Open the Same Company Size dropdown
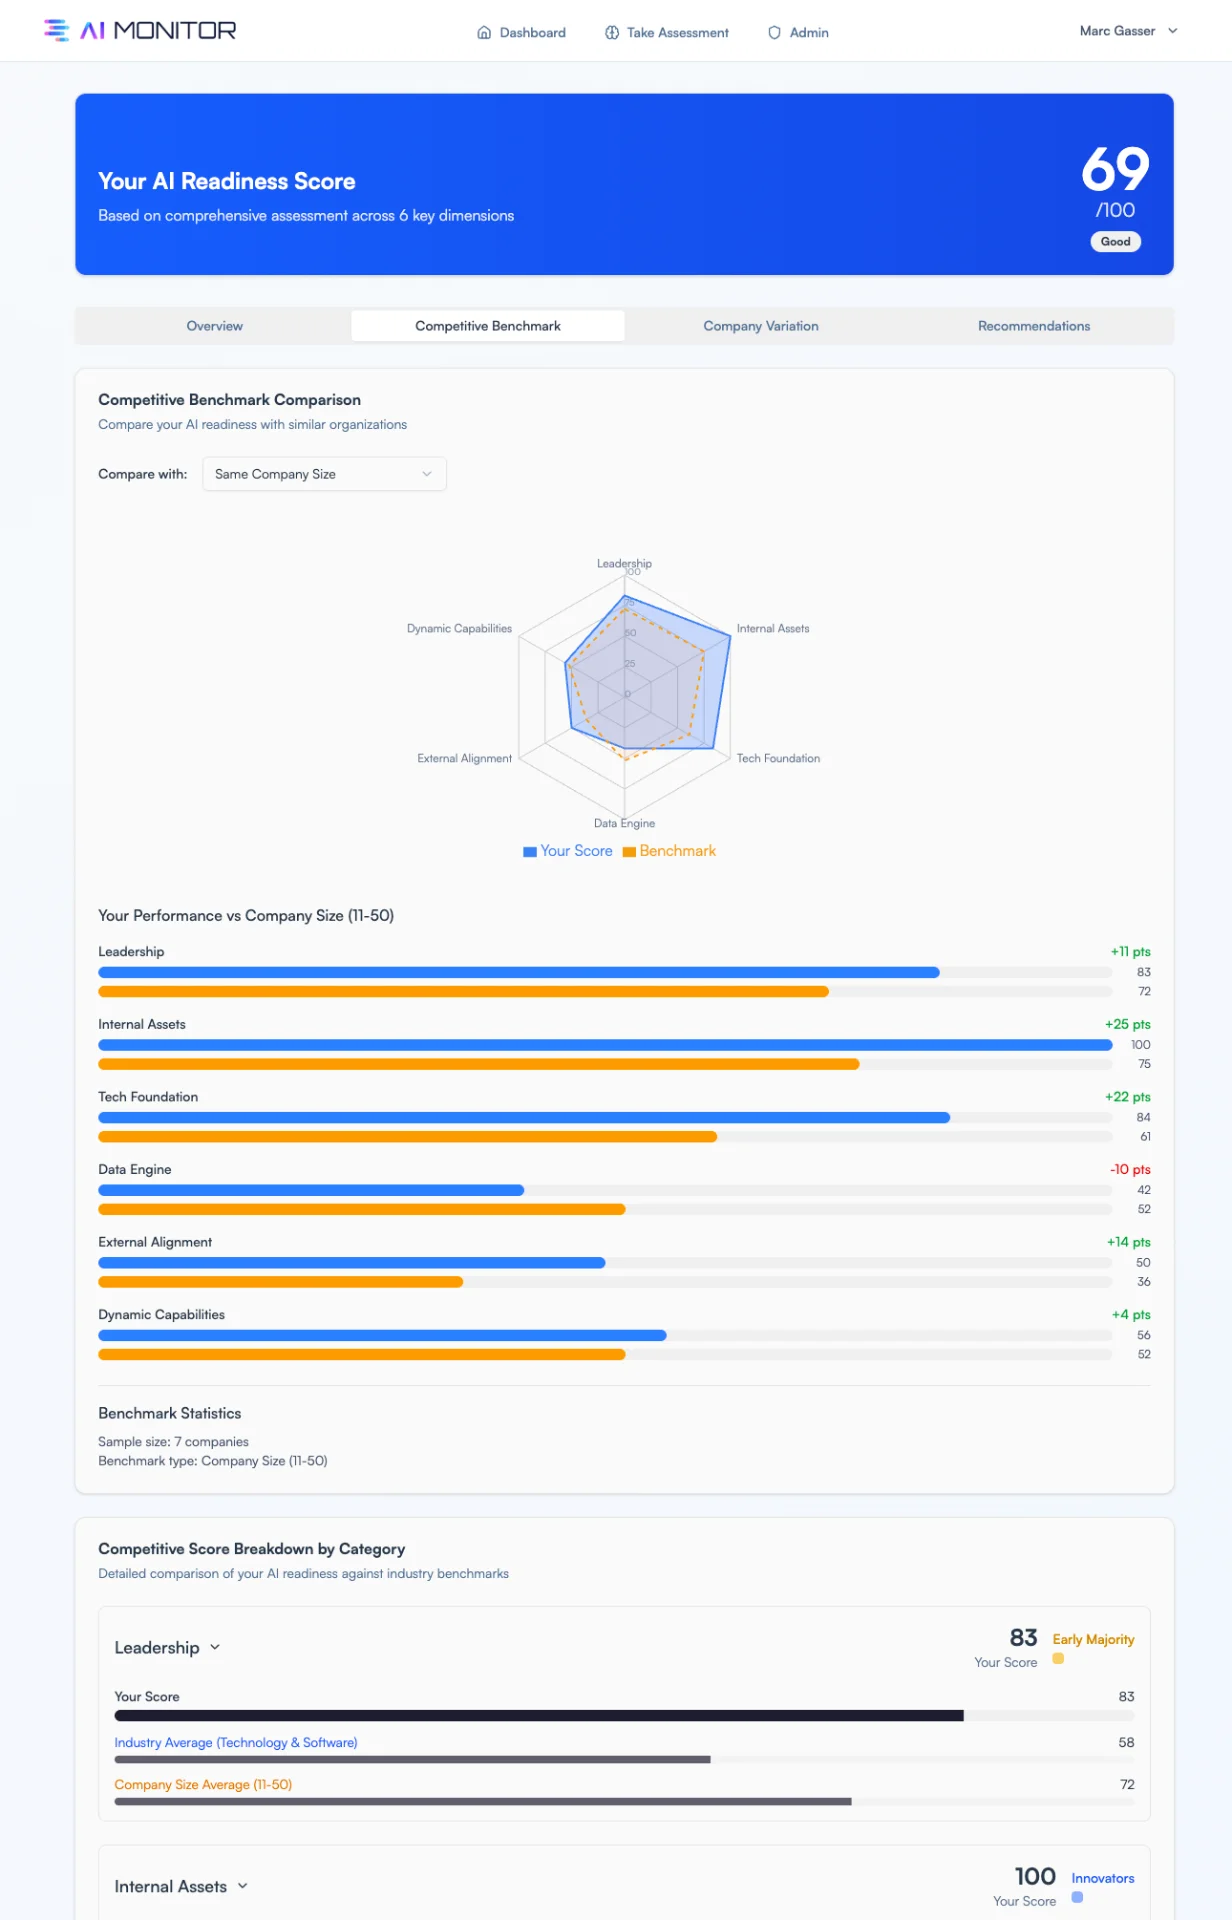Image resolution: width=1232 pixels, height=1920 pixels. [324, 474]
